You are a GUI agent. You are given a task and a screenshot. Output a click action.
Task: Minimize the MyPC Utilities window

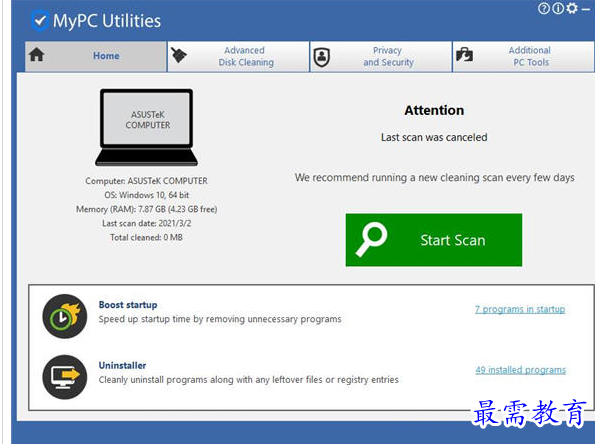(x=586, y=9)
